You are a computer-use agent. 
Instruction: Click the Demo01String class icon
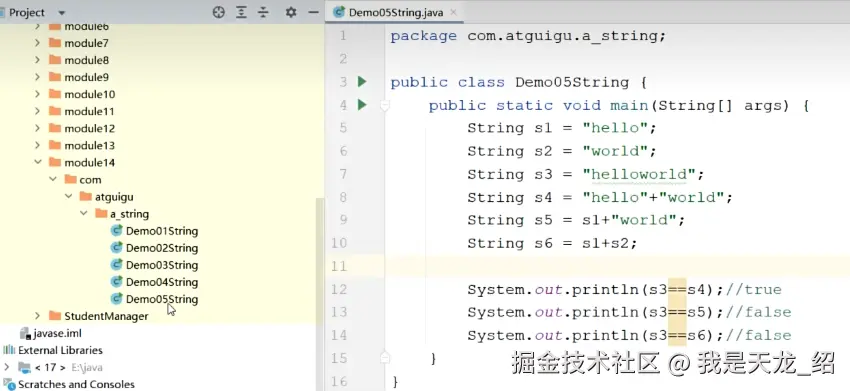click(116, 230)
